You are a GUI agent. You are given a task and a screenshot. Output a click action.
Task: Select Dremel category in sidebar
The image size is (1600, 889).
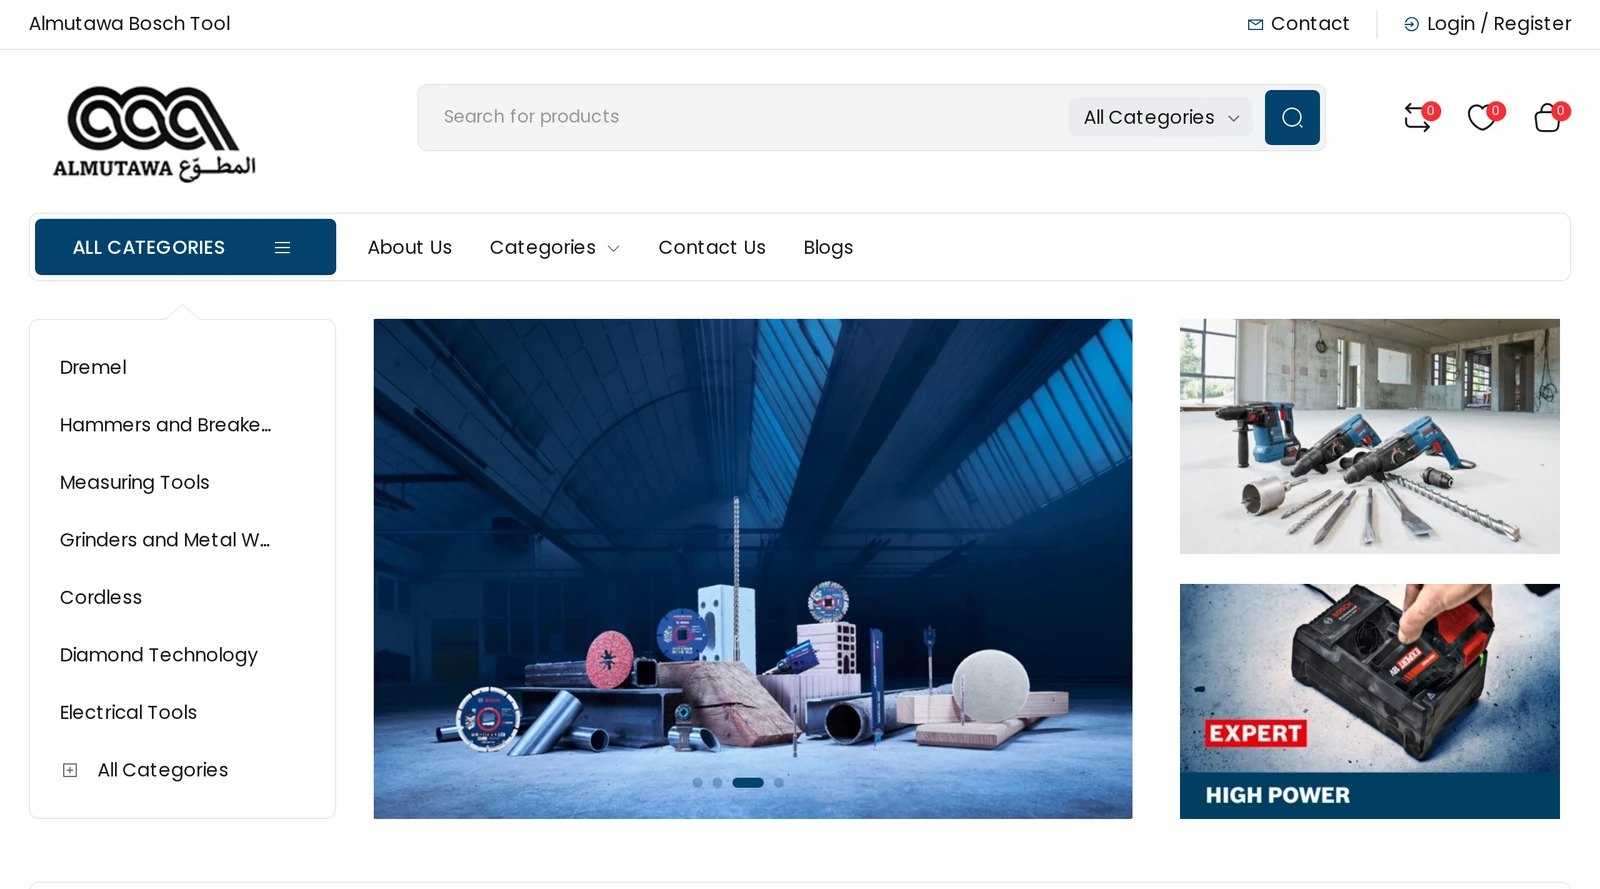93,367
